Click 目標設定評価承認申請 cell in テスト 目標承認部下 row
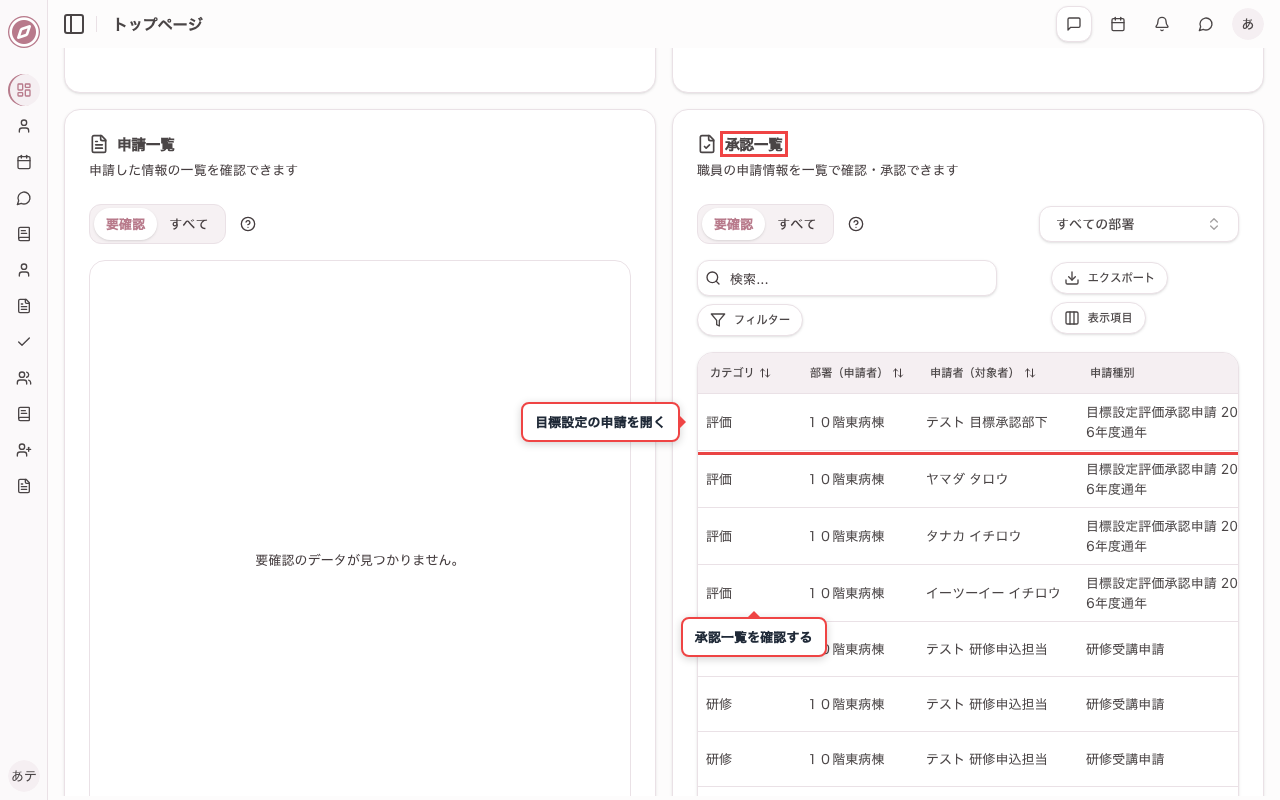 click(x=1162, y=423)
